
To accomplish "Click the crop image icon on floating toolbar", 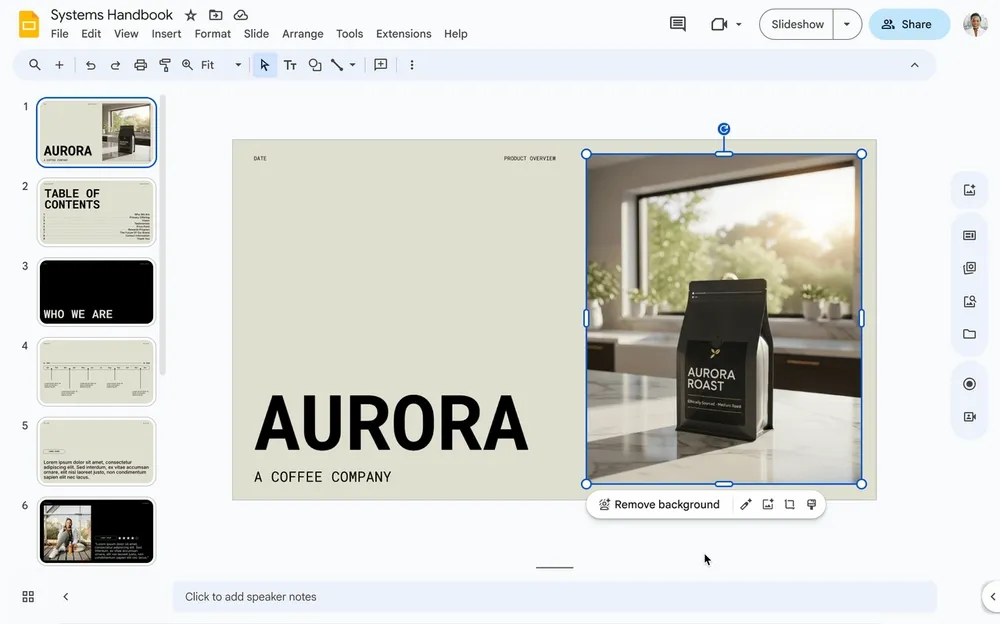I will coord(789,504).
